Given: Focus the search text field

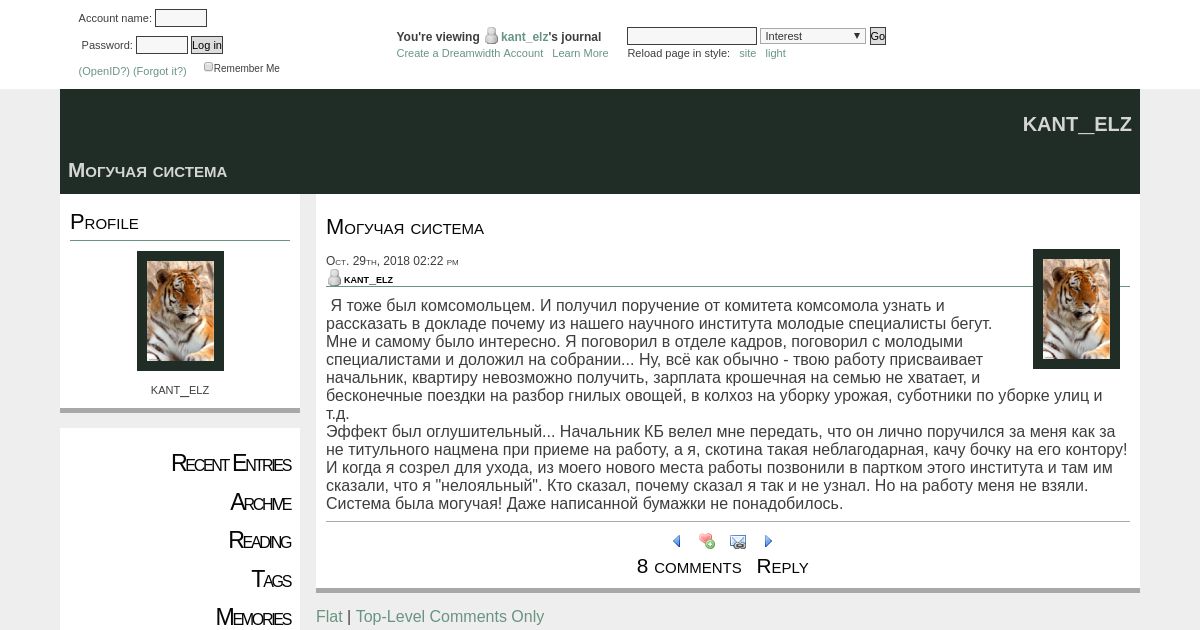Looking at the screenshot, I should [692, 36].
